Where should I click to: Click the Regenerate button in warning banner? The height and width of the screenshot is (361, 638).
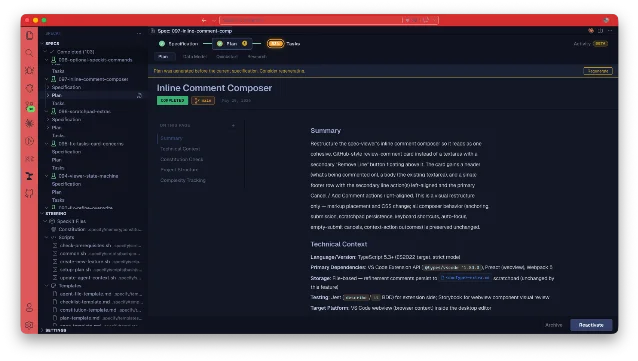[x=598, y=71]
